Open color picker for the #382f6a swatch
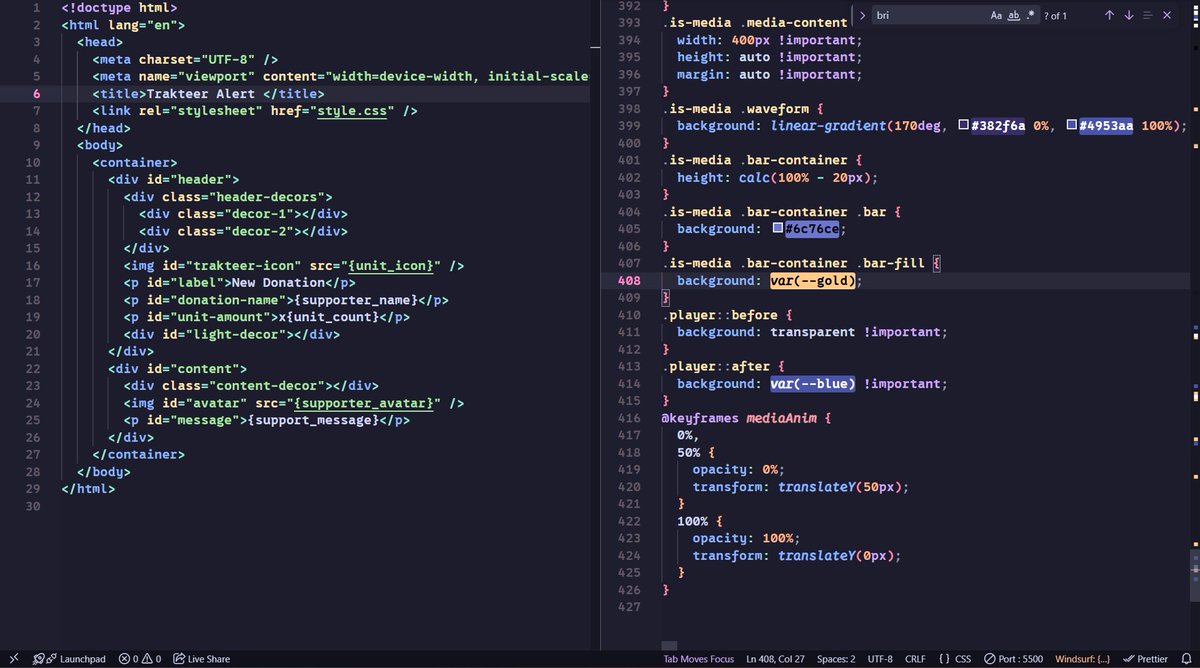The height and width of the screenshot is (668, 1200). click(x=964, y=126)
